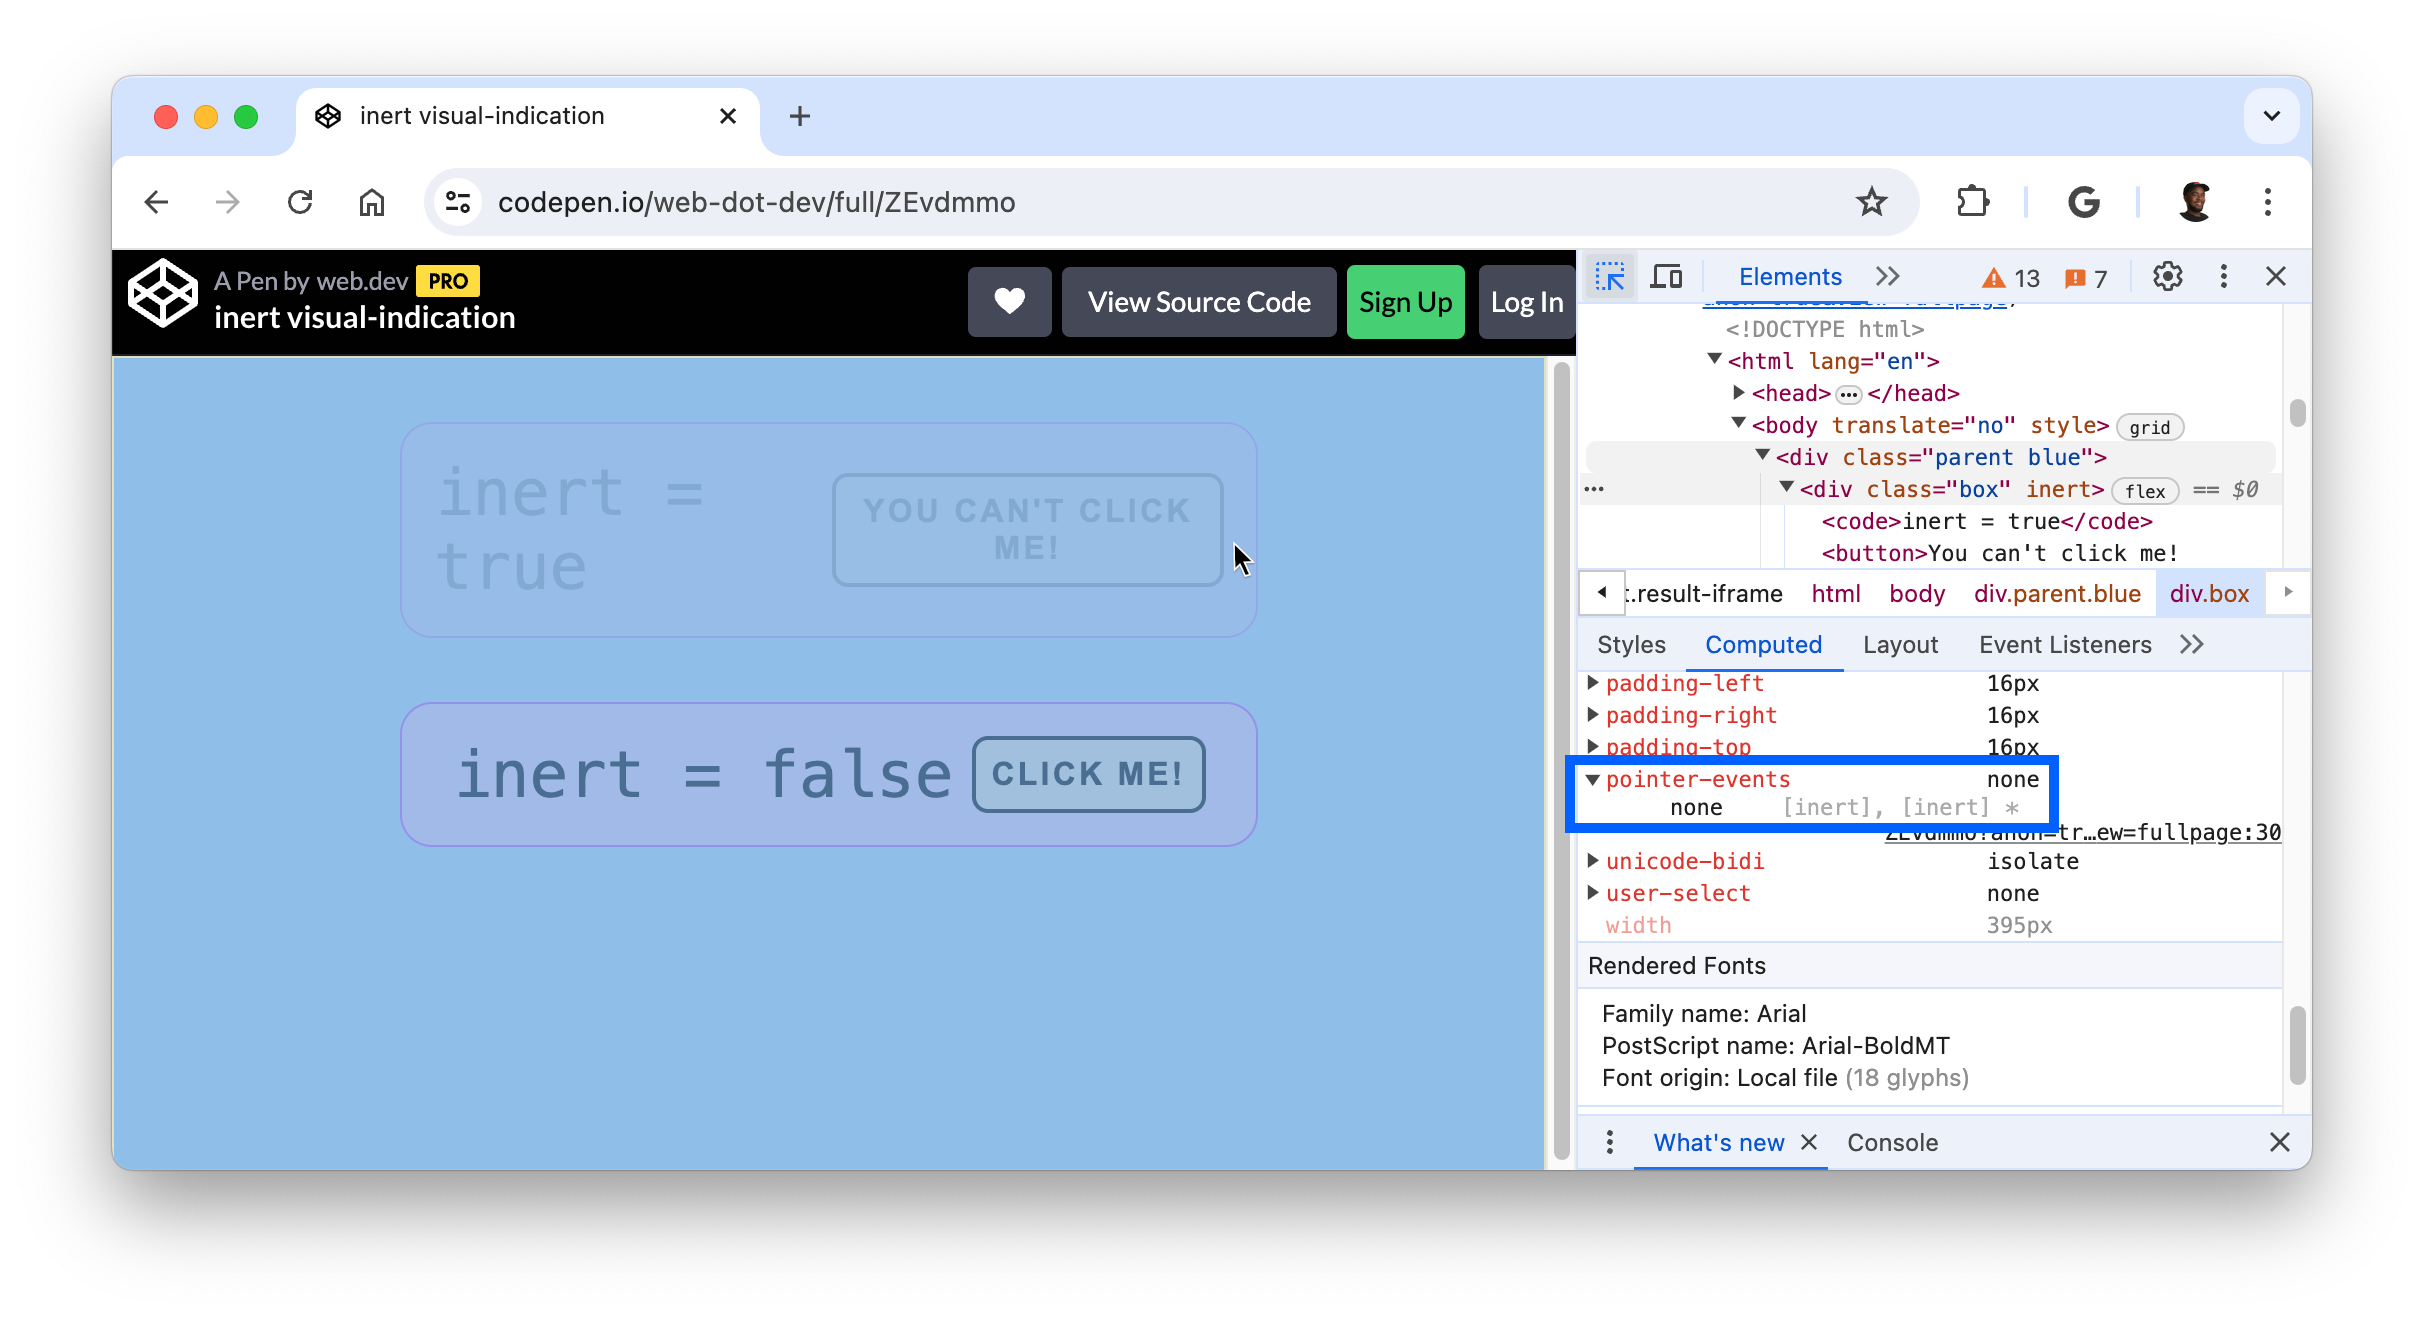Click the View Source Code button
The height and width of the screenshot is (1318, 2424).
tap(1197, 300)
